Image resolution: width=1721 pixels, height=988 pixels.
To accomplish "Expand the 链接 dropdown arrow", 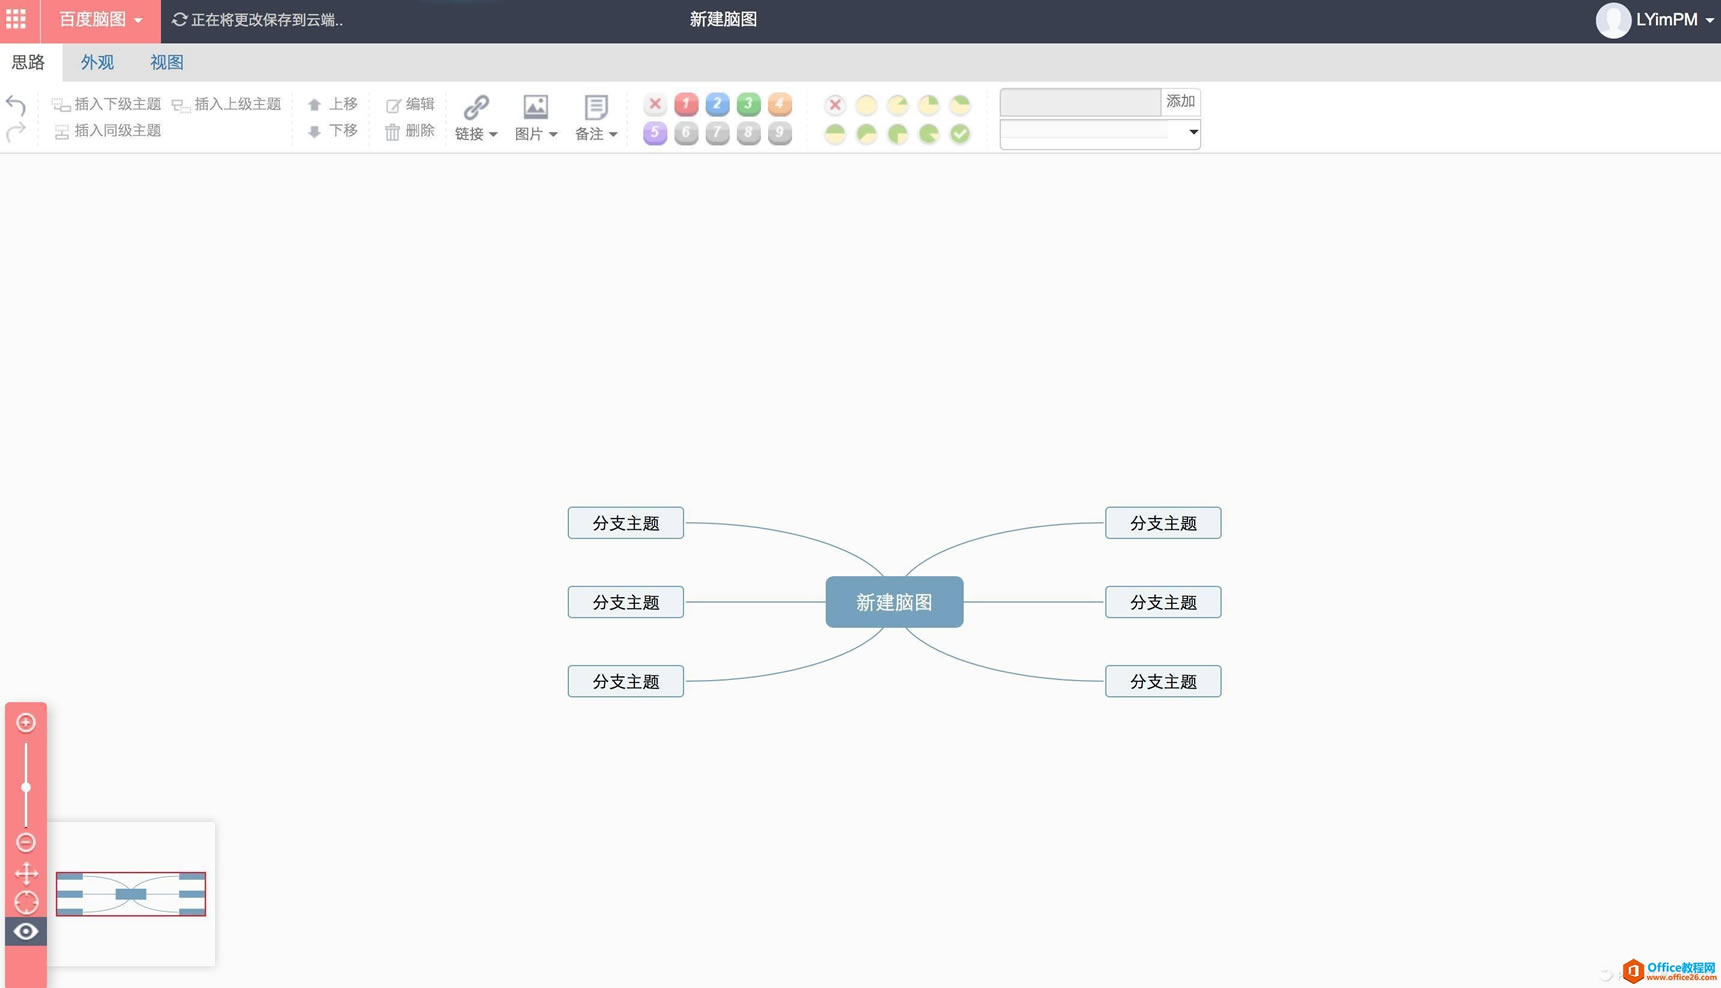I will point(493,134).
